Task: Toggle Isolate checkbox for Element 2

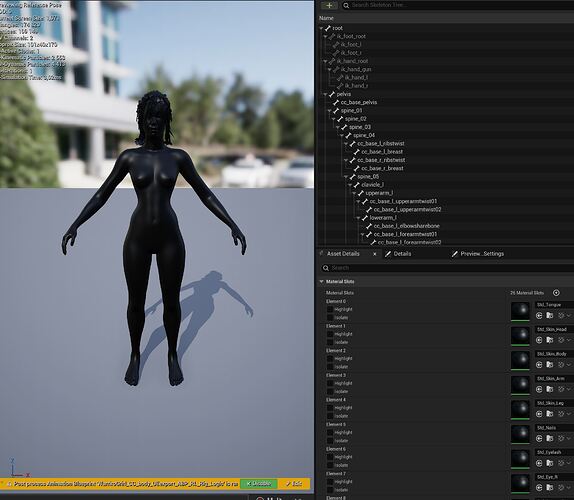Action: [330, 367]
